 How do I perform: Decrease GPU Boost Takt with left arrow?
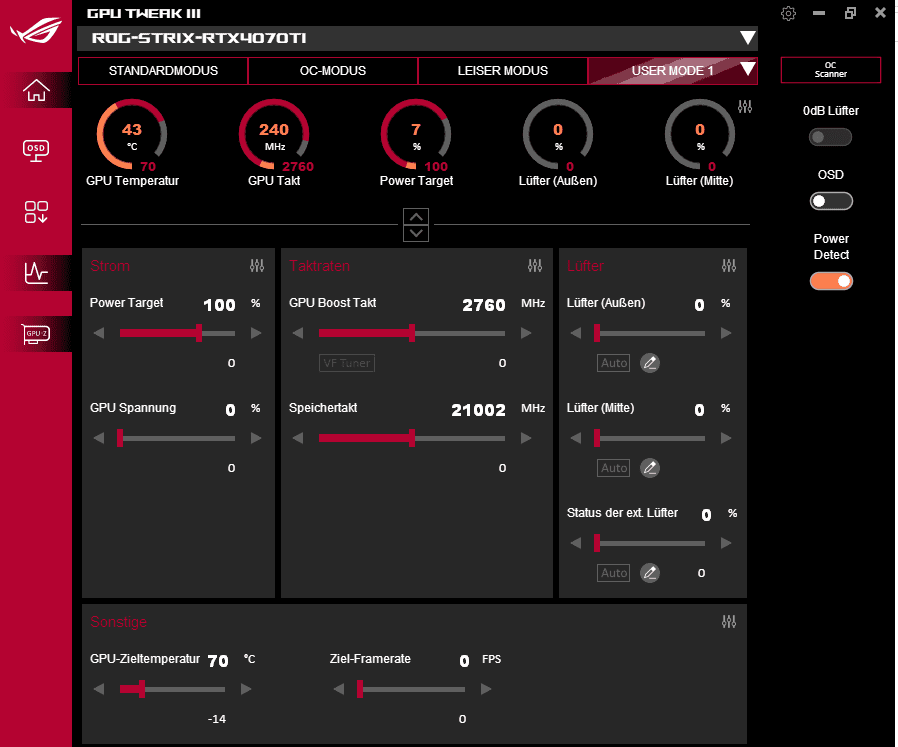tap(298, 333)
